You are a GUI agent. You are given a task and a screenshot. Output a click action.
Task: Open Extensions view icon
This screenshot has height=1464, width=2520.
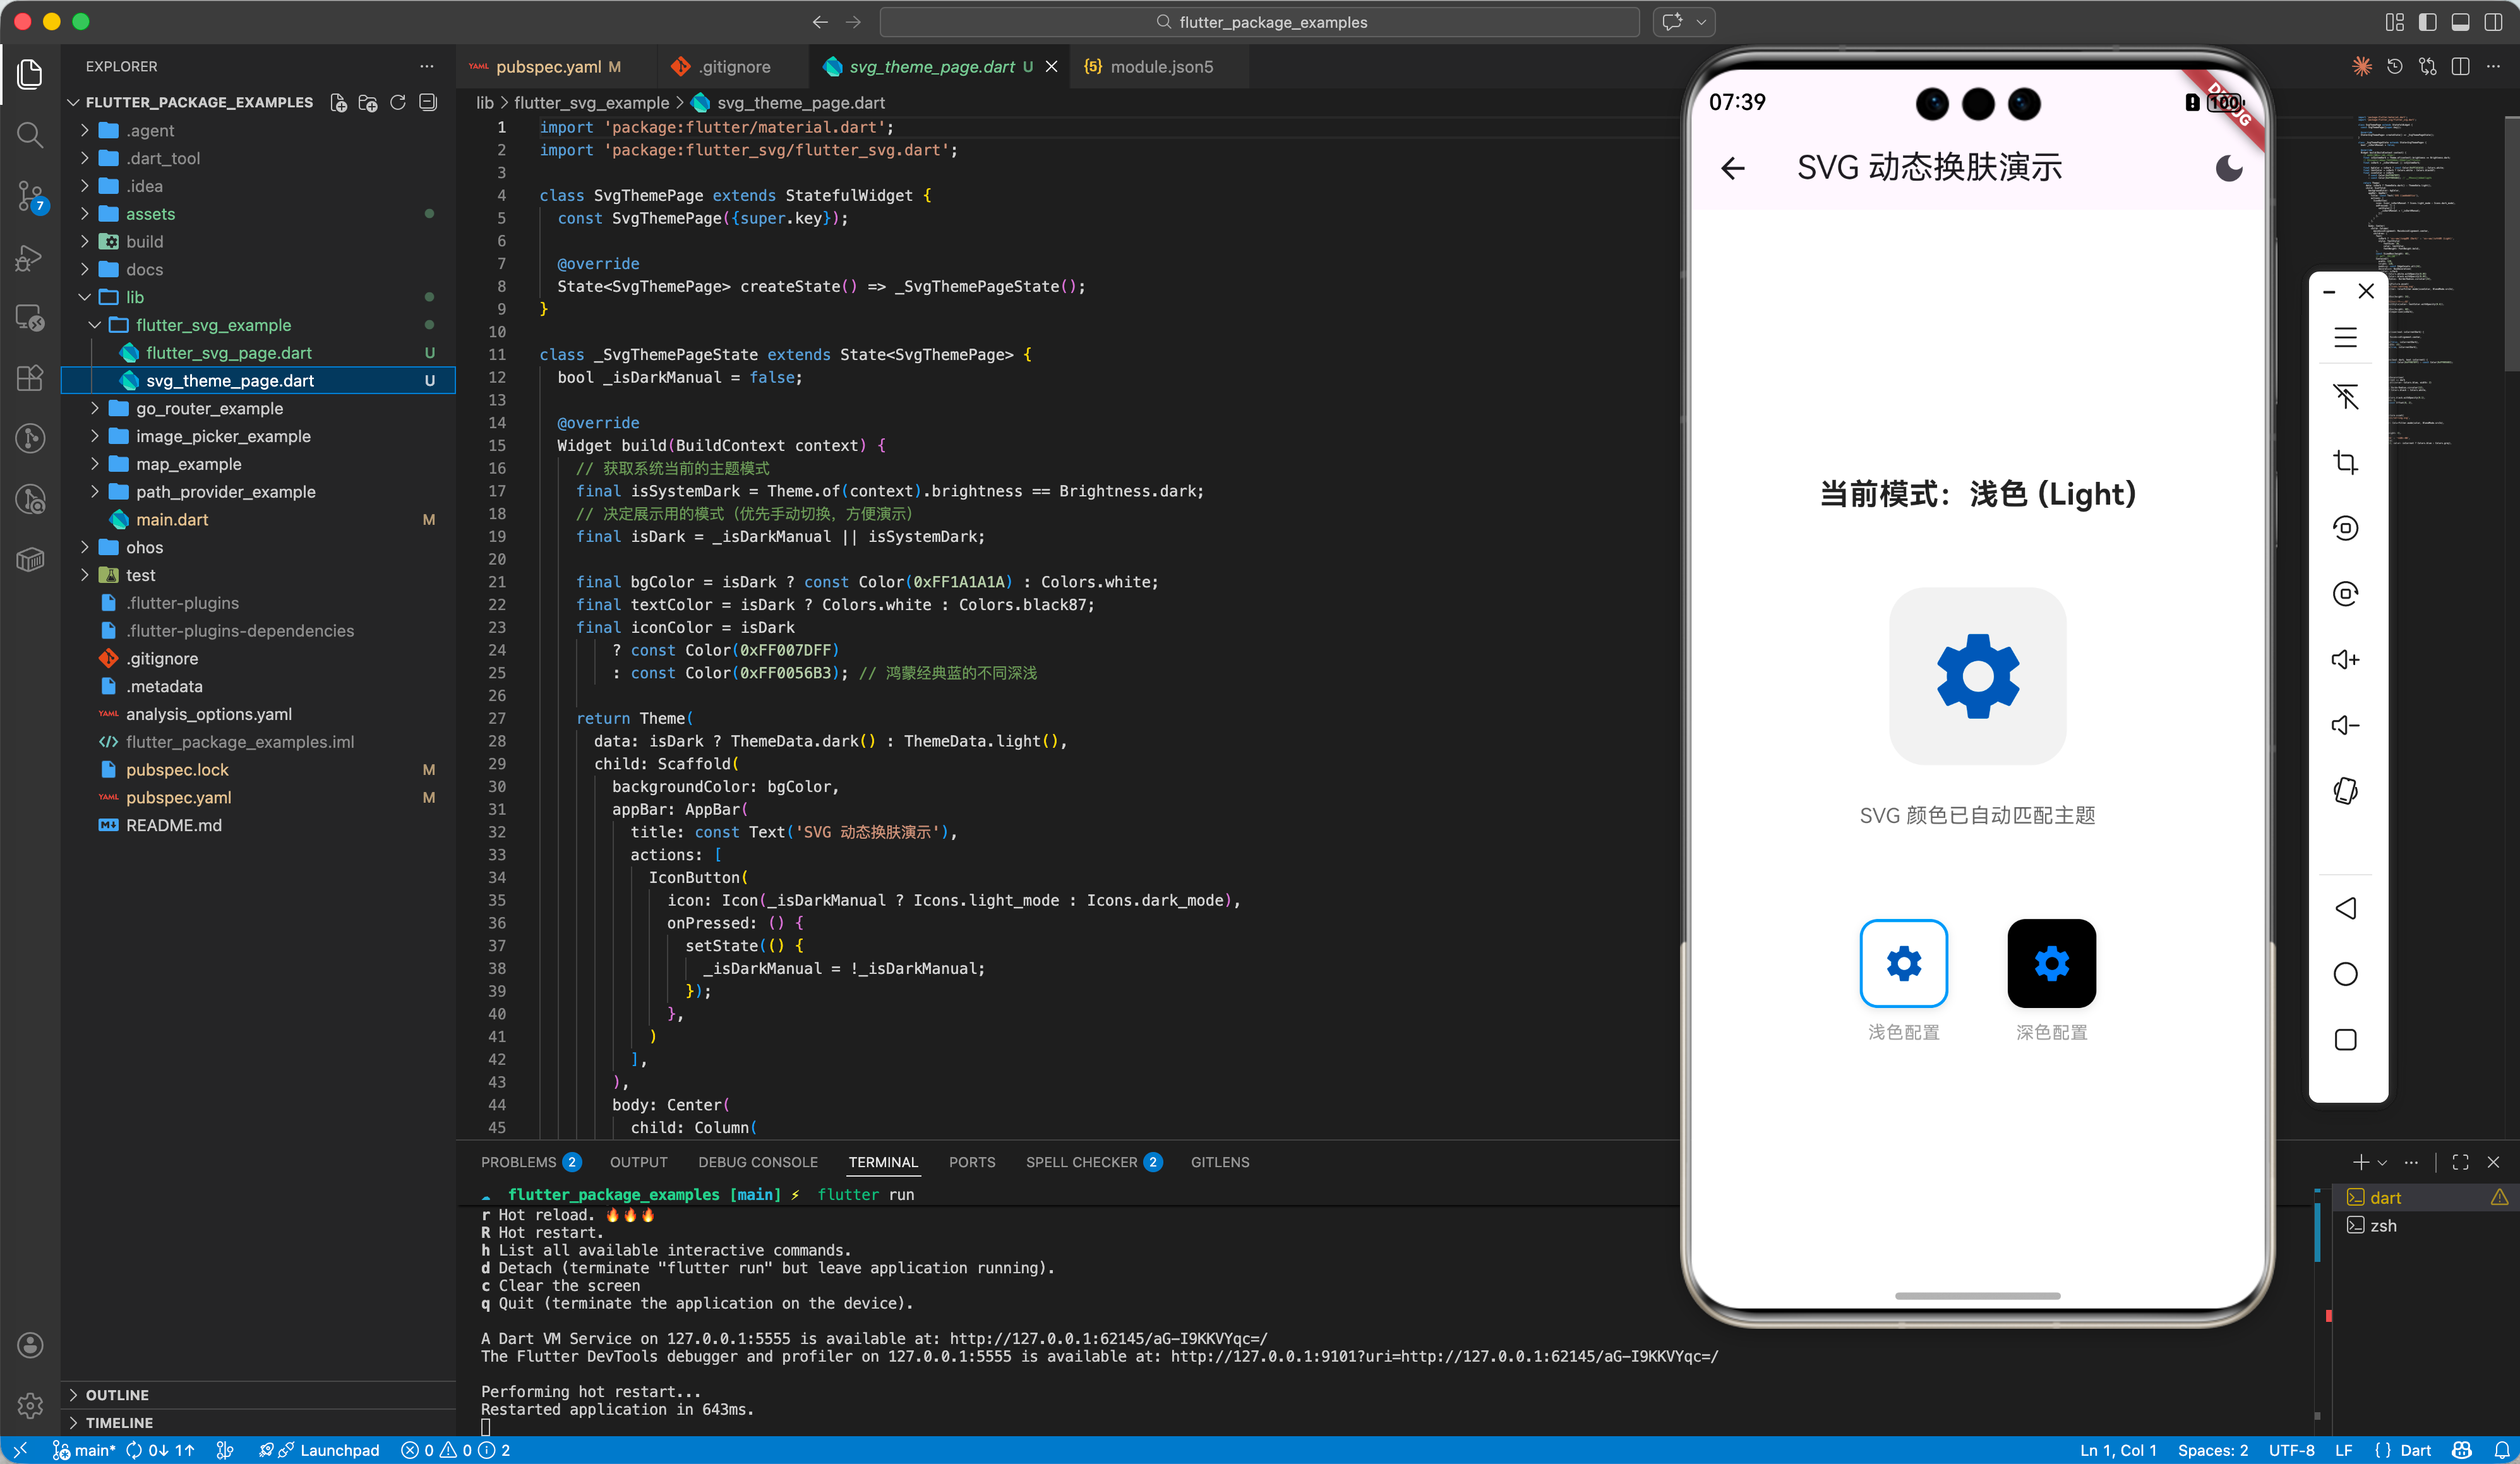point(30,378)
